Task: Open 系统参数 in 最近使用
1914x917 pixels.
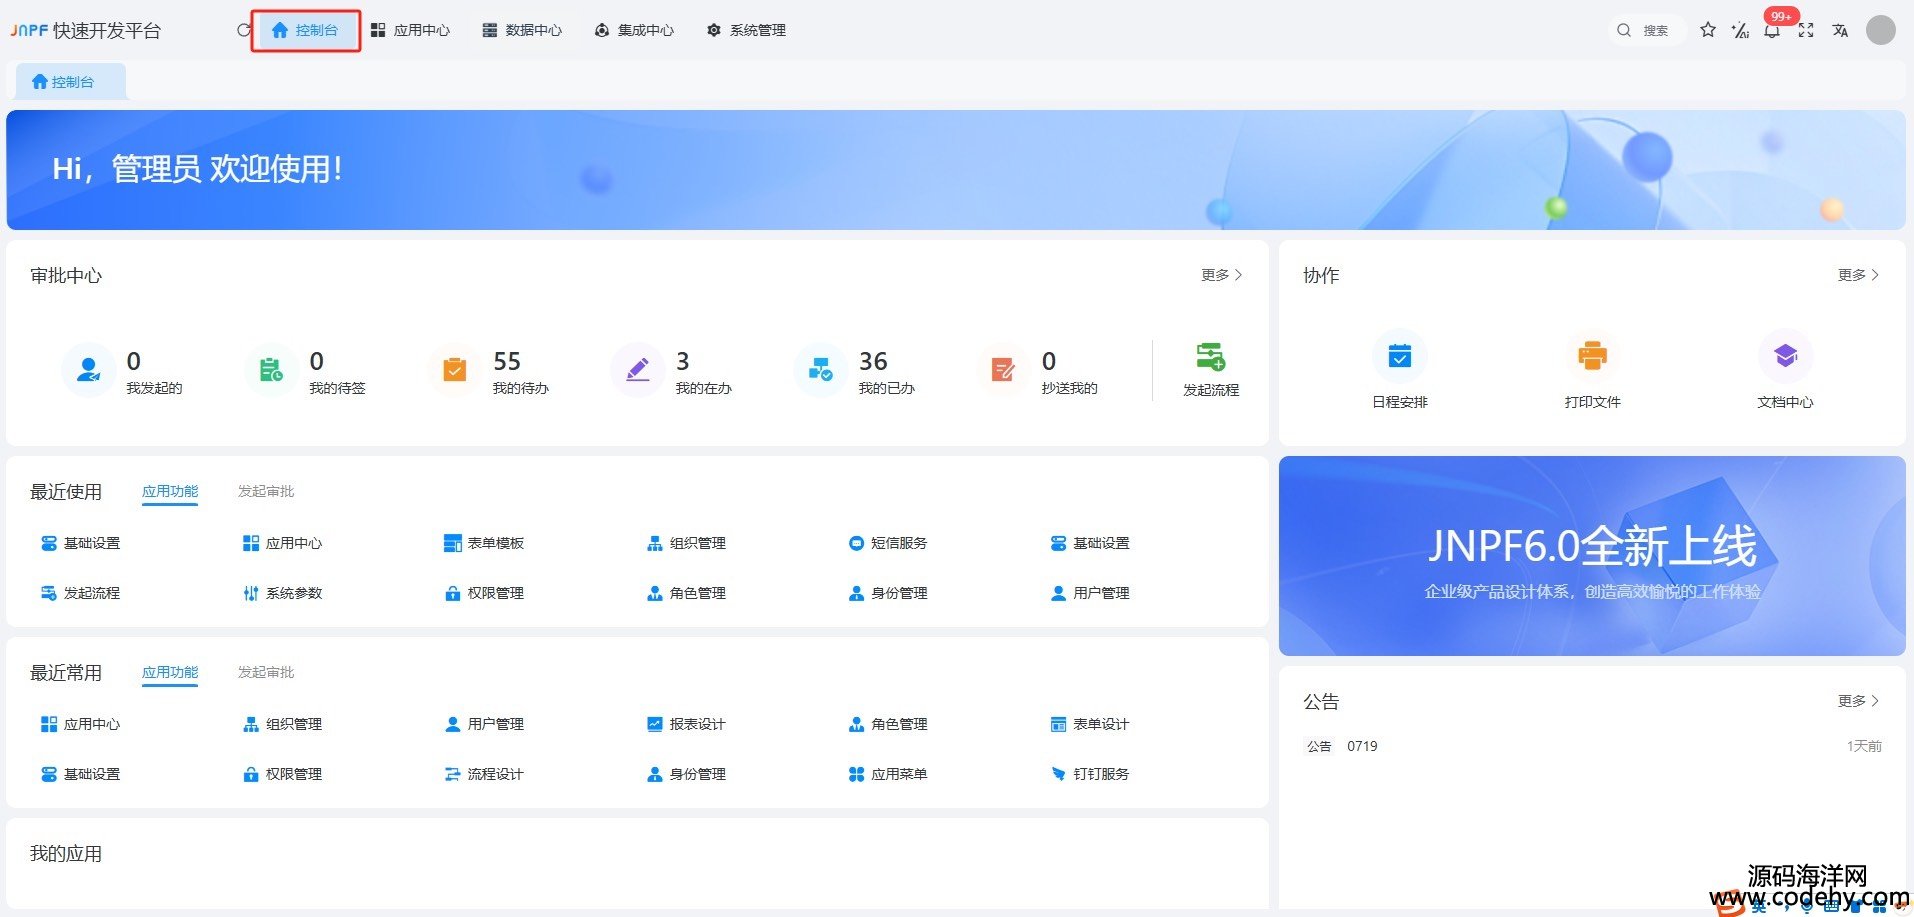Action: (283, 593)
